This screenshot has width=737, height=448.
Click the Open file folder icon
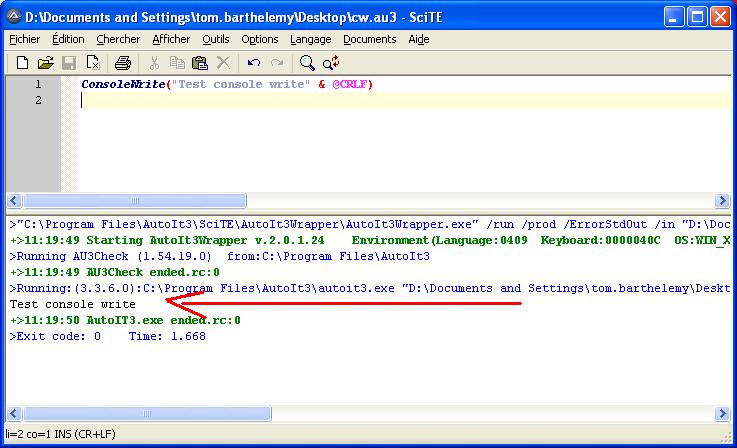pyautogui.click(x=46, y=63)
